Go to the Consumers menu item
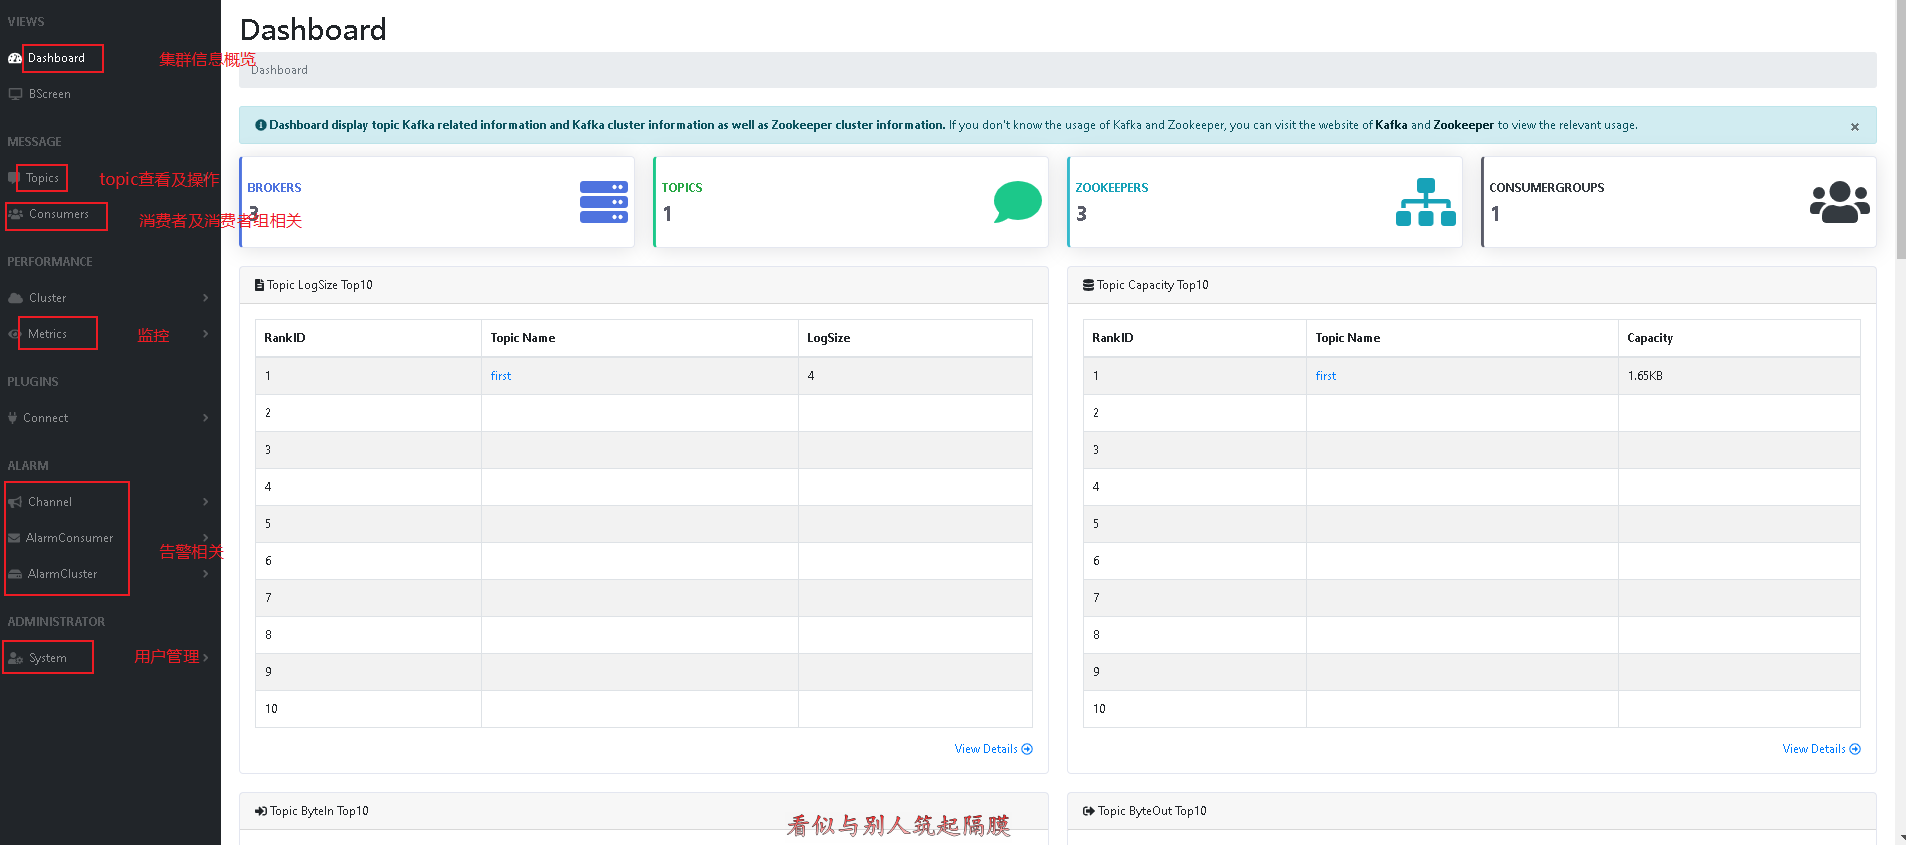 click(x=59, y=214)
